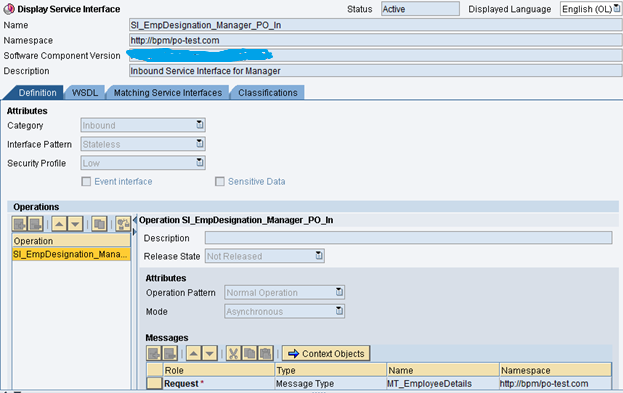Open the Classifications tab

click(267, 93)
